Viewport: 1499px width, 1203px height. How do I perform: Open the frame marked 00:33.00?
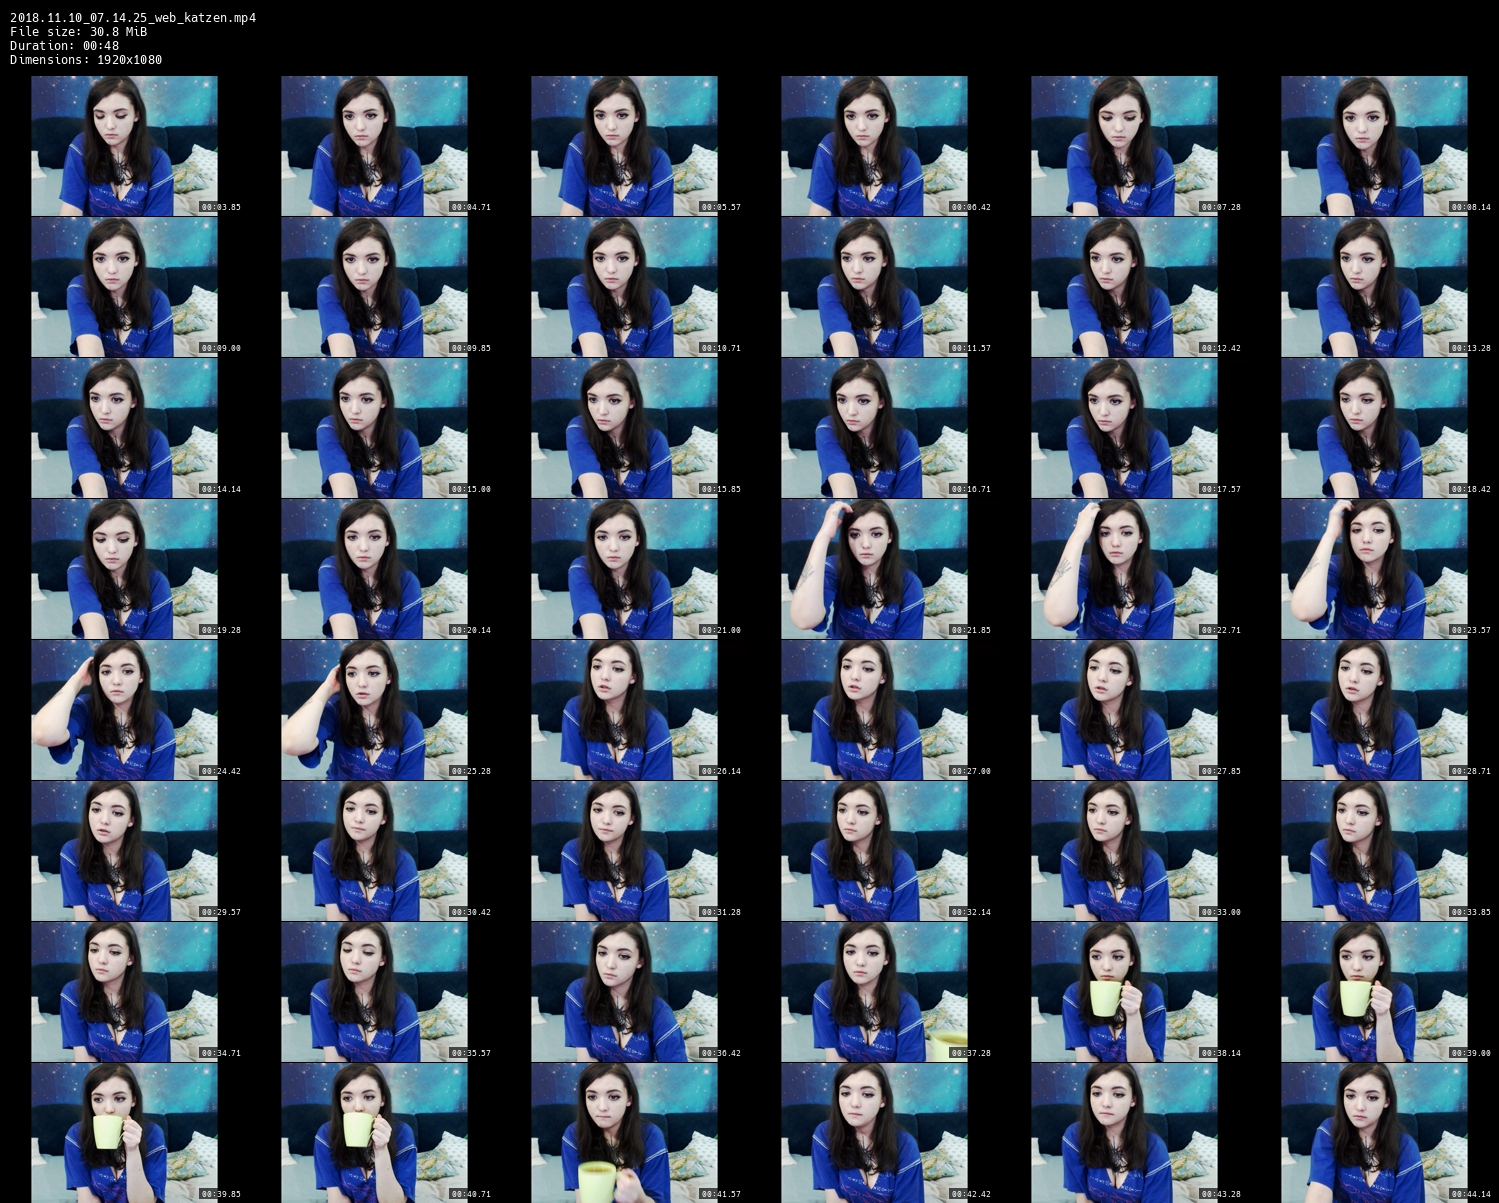pos(1124,851)
